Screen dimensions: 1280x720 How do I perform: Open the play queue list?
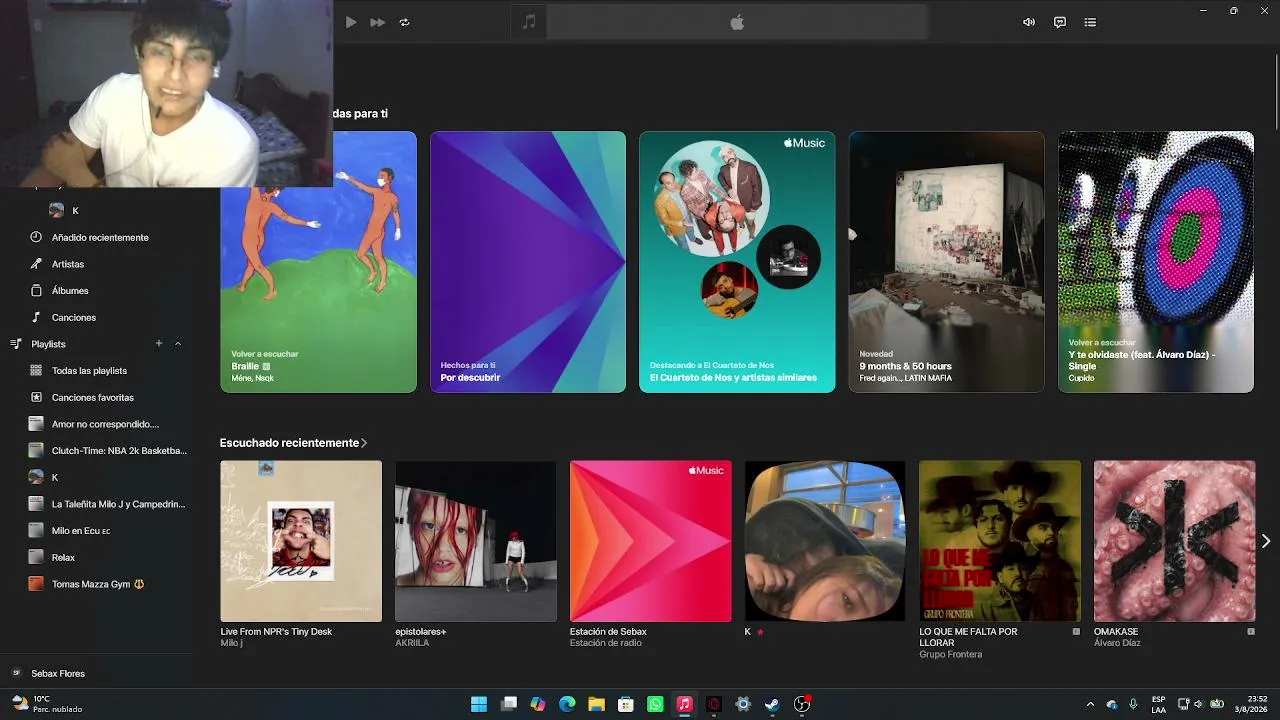coord(1090,22)
